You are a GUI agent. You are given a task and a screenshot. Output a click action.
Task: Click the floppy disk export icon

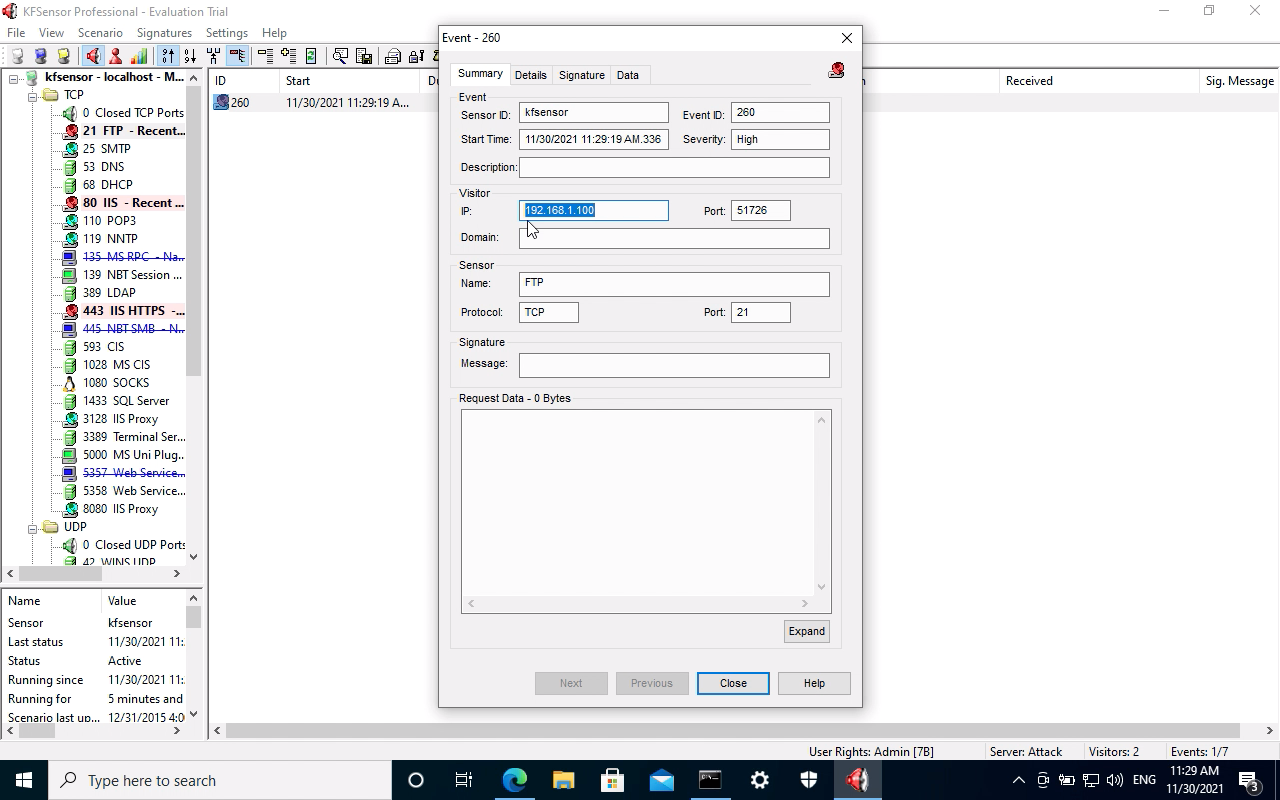[x=364, y=56]
